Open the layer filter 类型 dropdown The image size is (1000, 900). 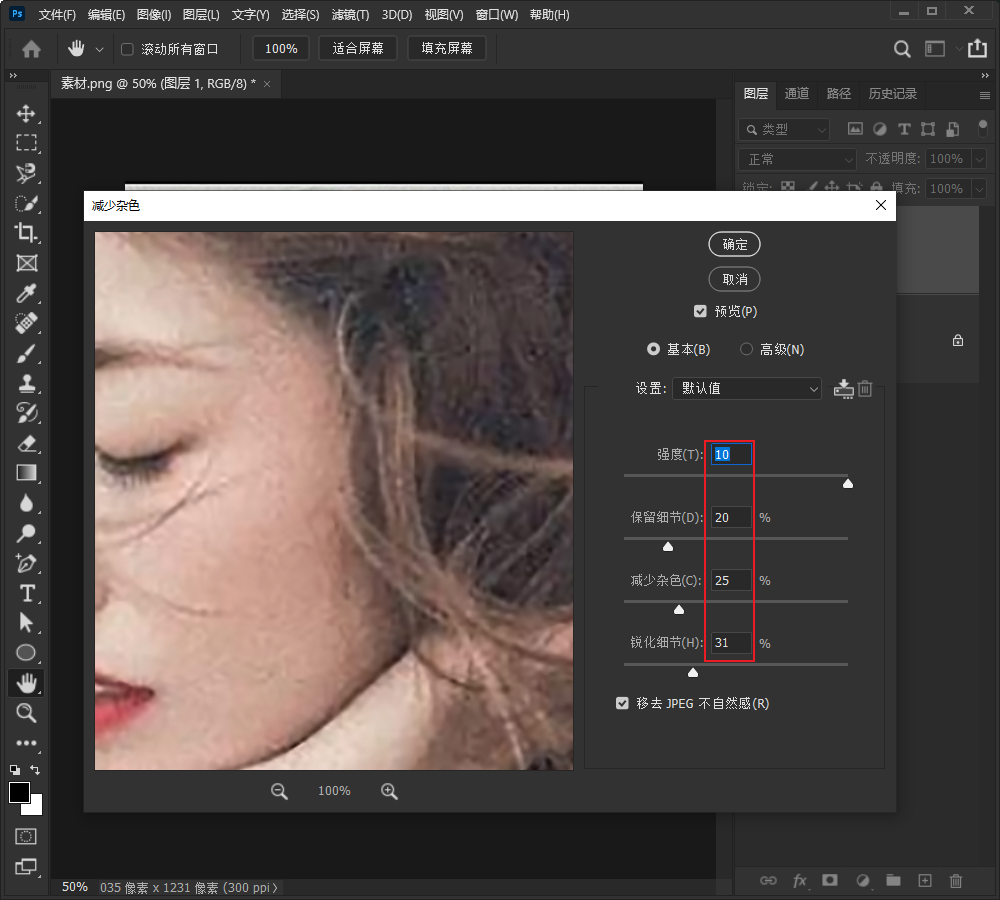click(784, 129)
